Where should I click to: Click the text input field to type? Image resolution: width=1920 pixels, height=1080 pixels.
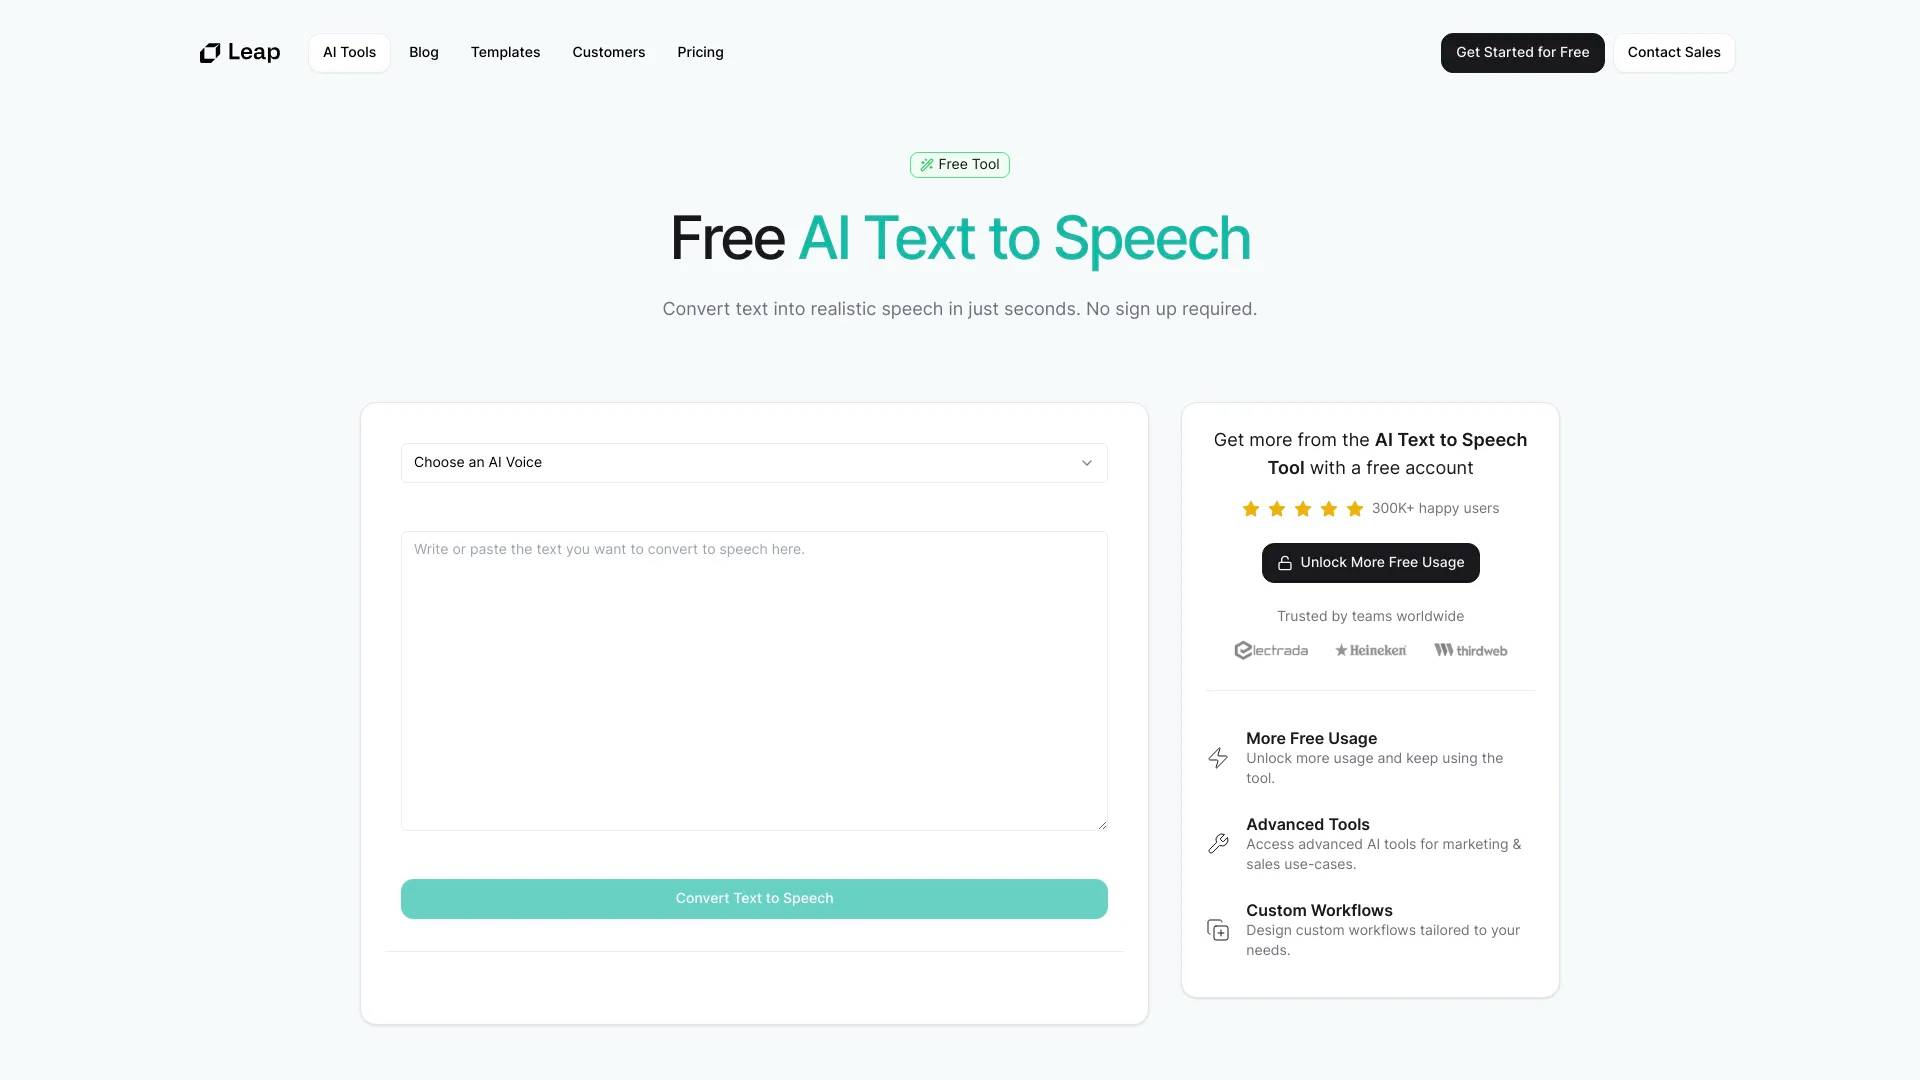click(754, 680)
